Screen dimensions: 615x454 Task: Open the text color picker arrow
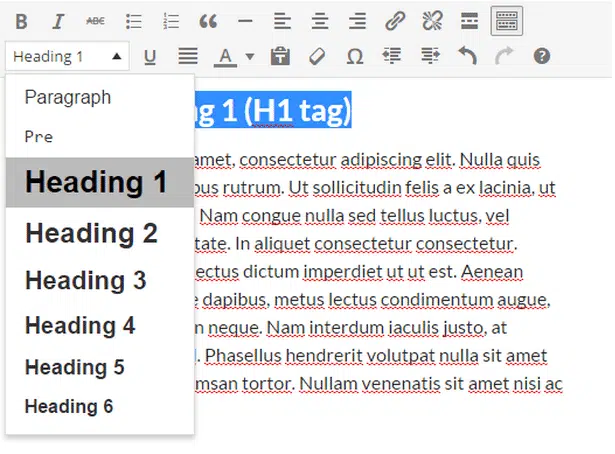point(250,56)
